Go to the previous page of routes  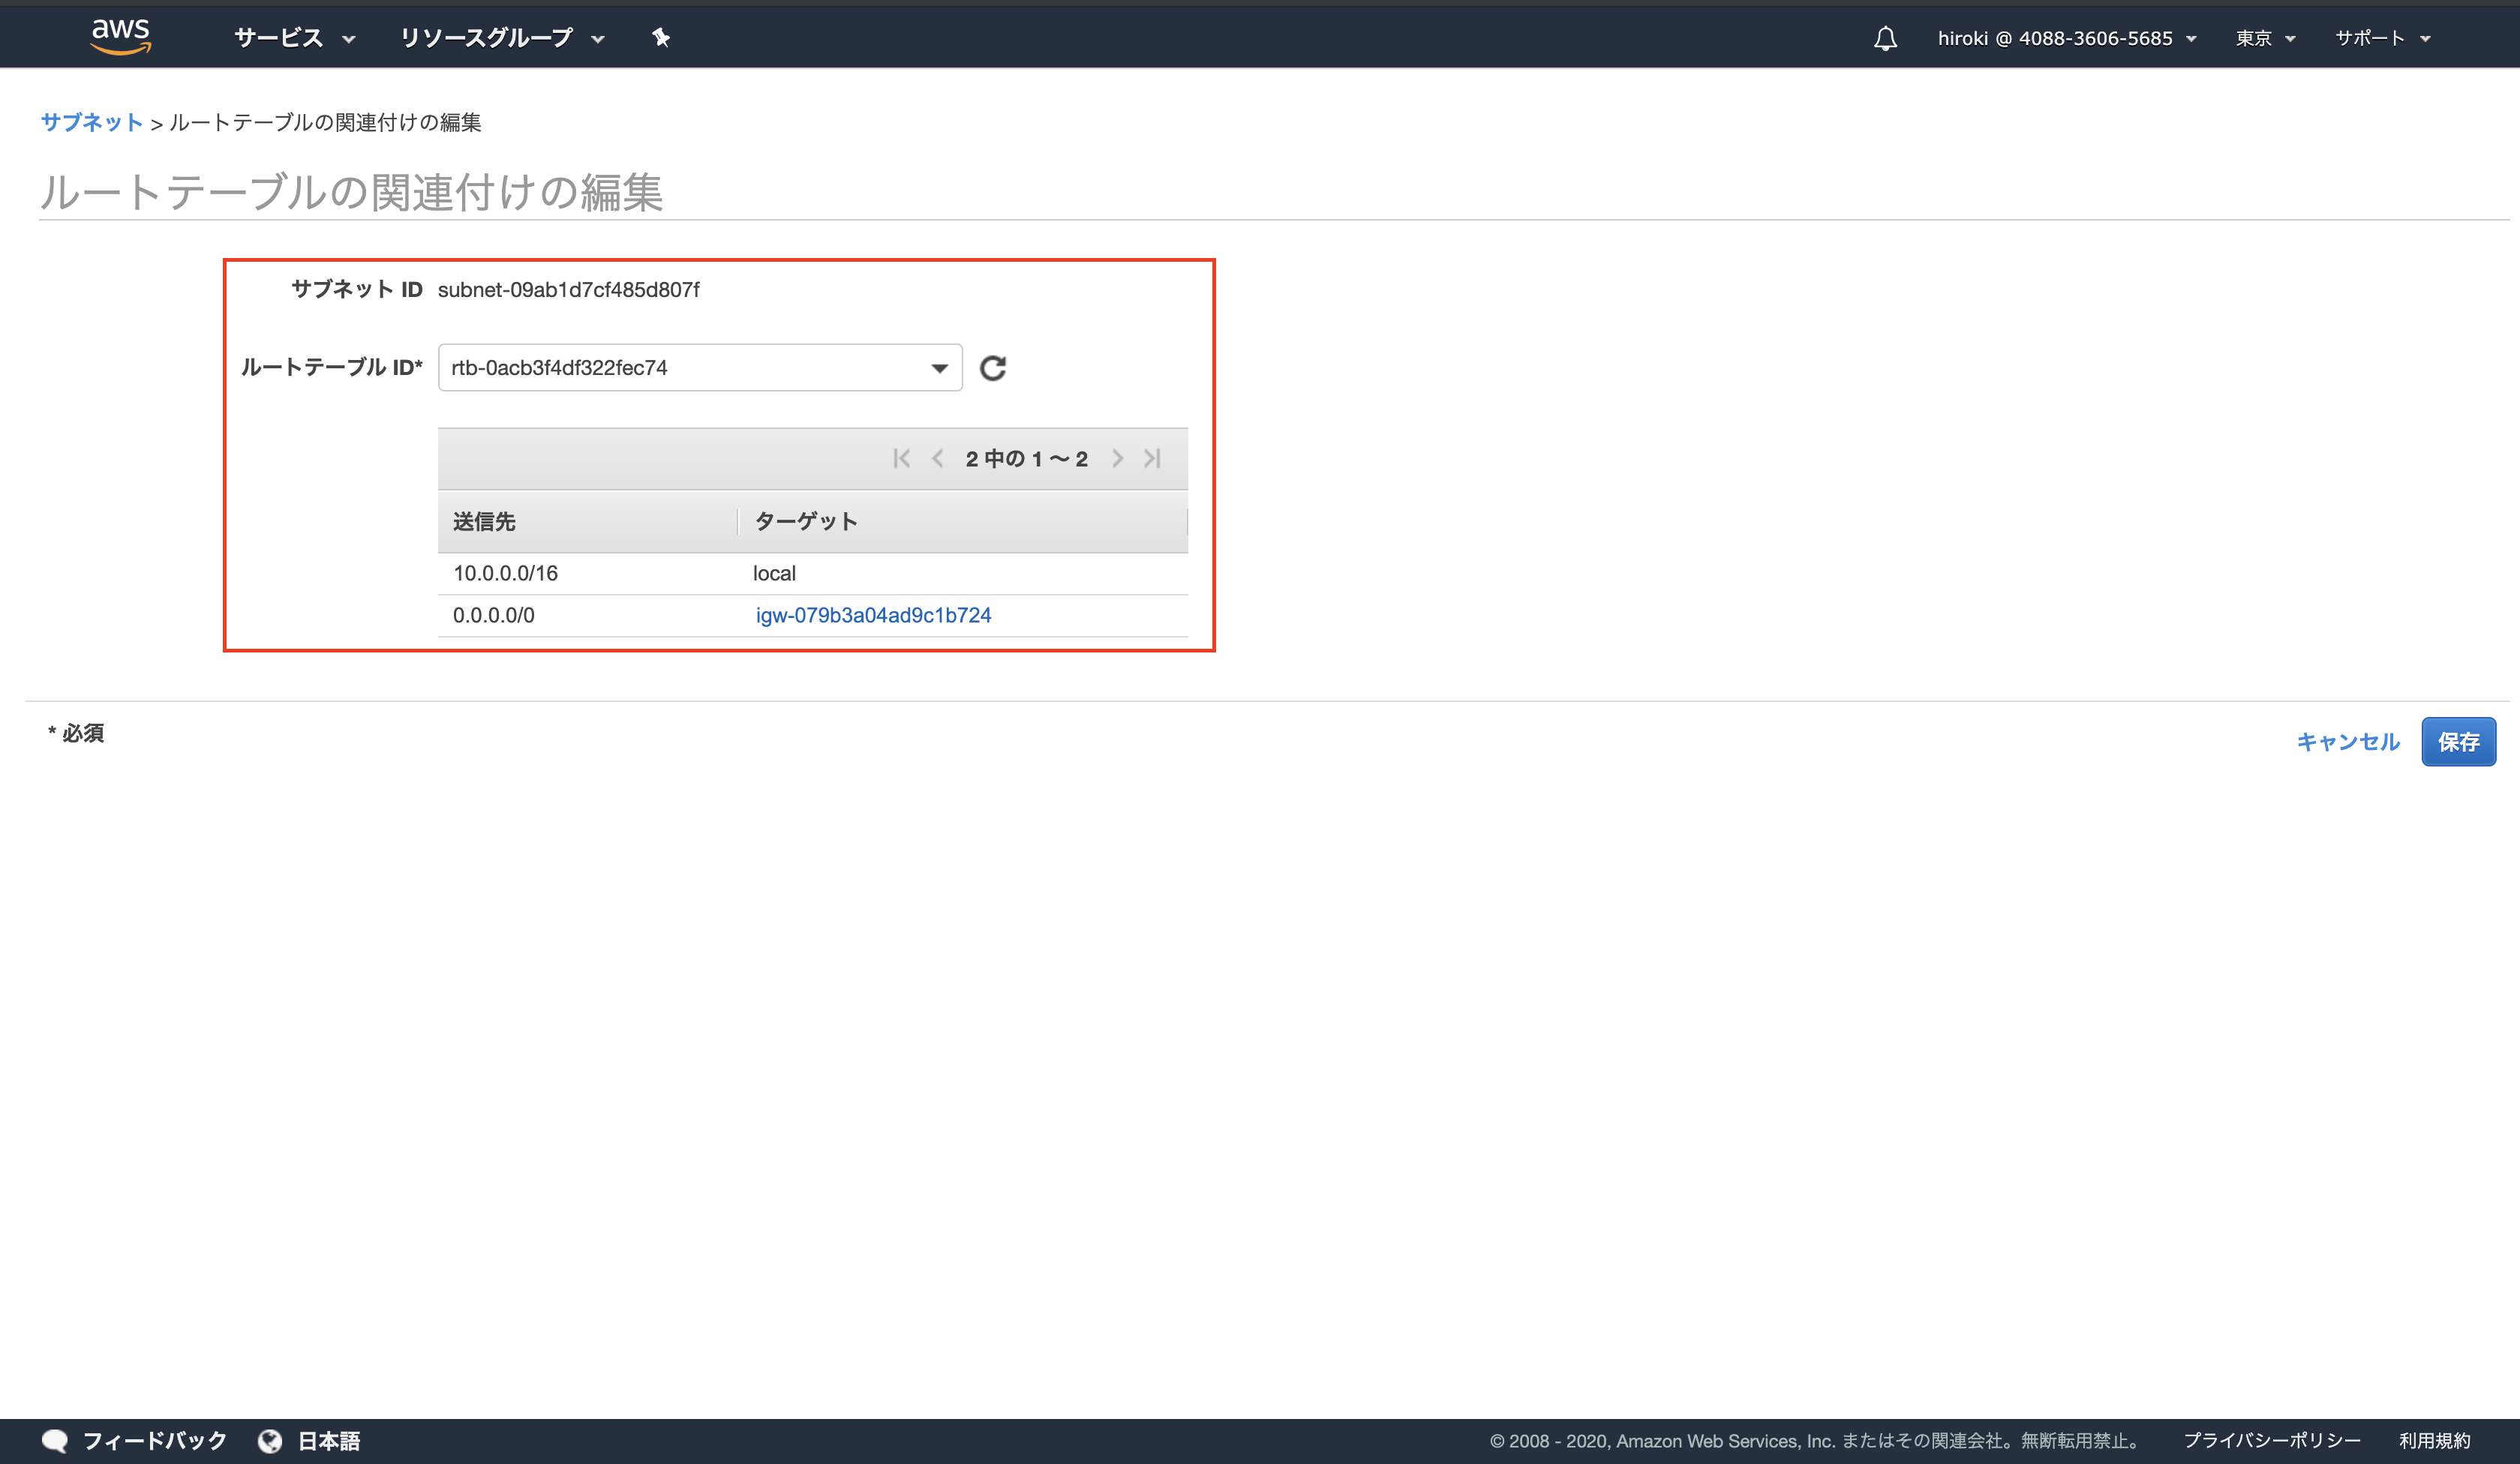coord(937,458)
